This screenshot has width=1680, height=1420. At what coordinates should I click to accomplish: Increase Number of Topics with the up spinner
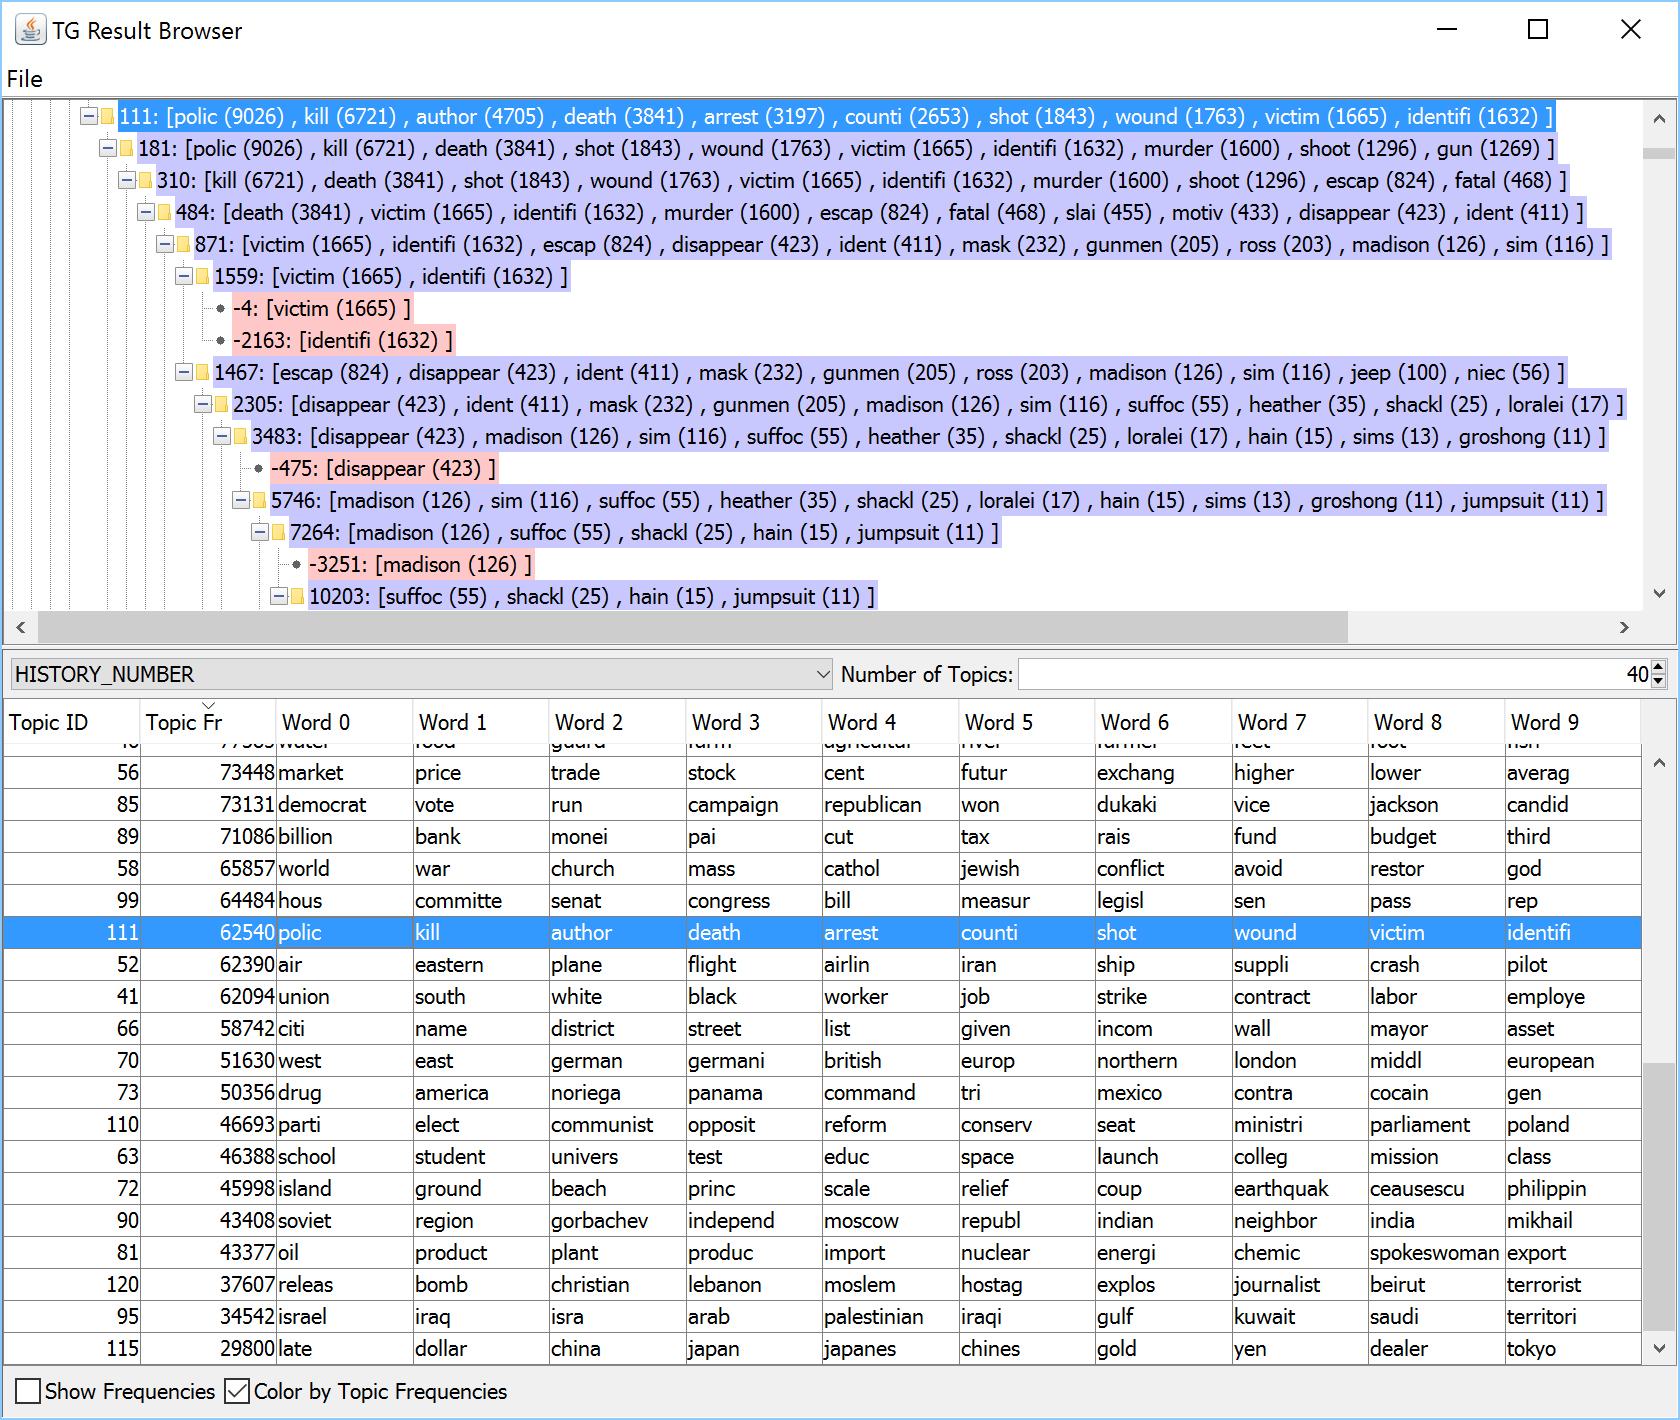(x=1659, y=667)
